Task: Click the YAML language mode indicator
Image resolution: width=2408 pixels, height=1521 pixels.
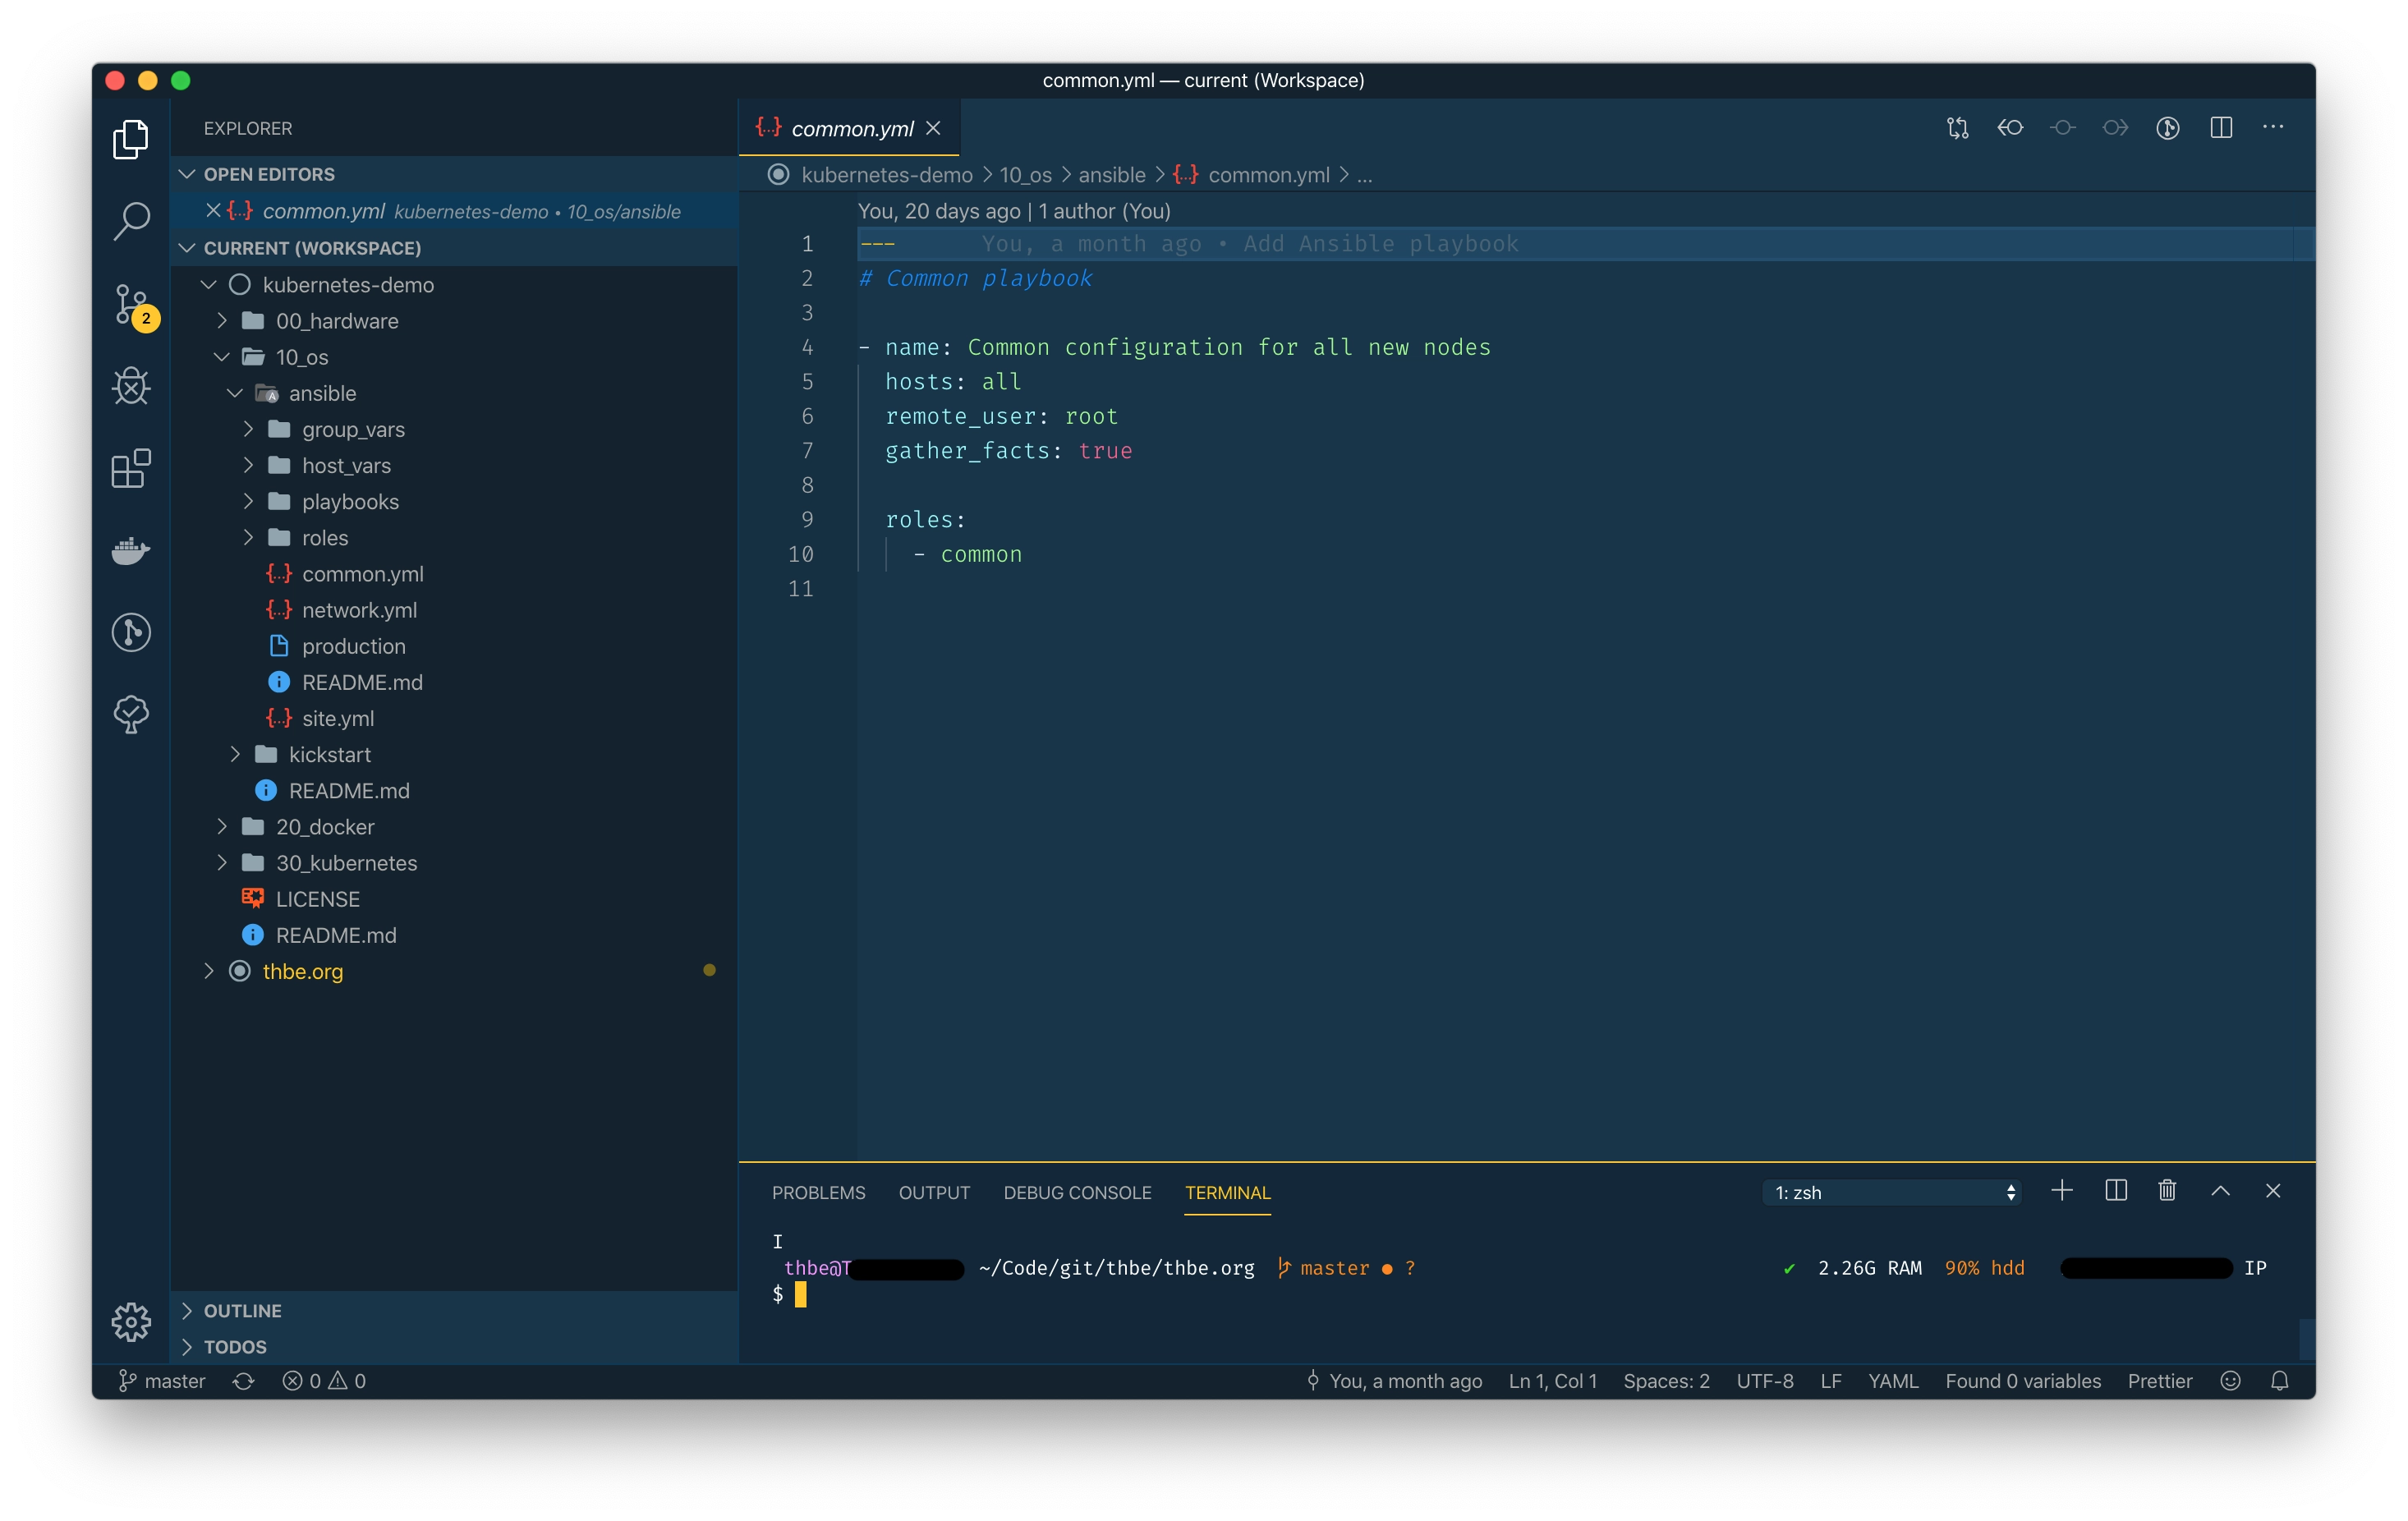Action: click(1893, 1381)
